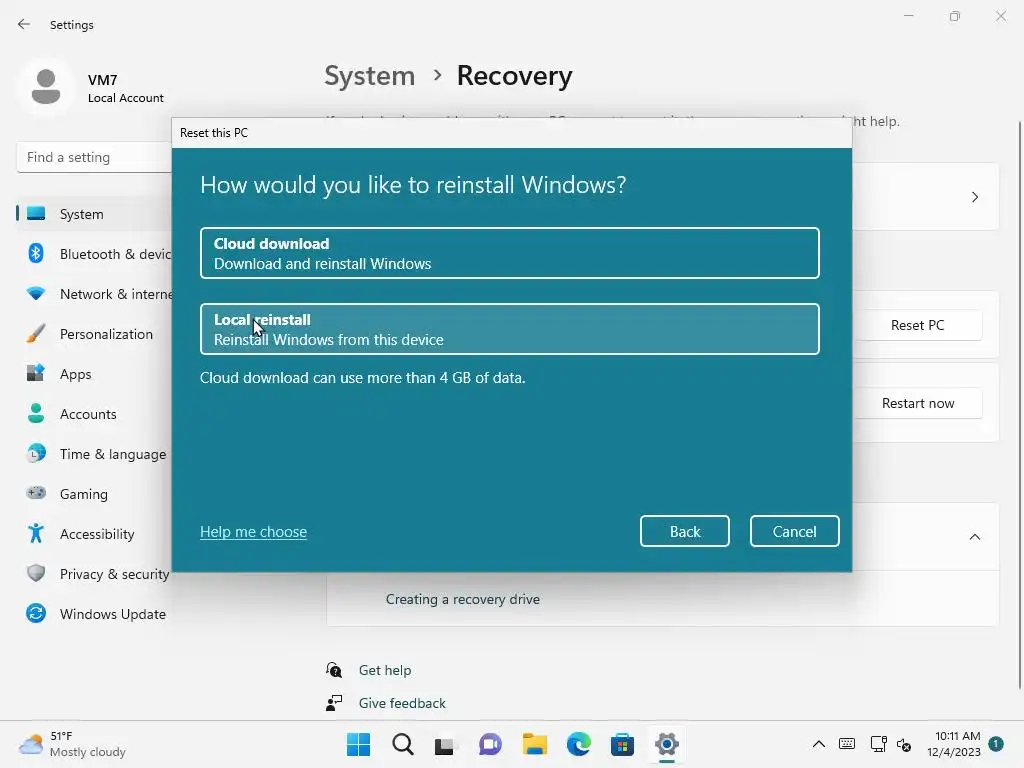This screenshot has height=768, width=1024.
Task: Launch Microsoft Edge from taskbar
Action: click(x=578, y=744)
